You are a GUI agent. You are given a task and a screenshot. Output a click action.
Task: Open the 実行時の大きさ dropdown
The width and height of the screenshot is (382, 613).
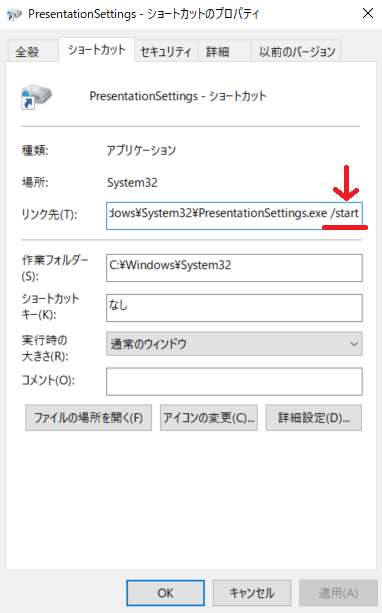[234, 344]
